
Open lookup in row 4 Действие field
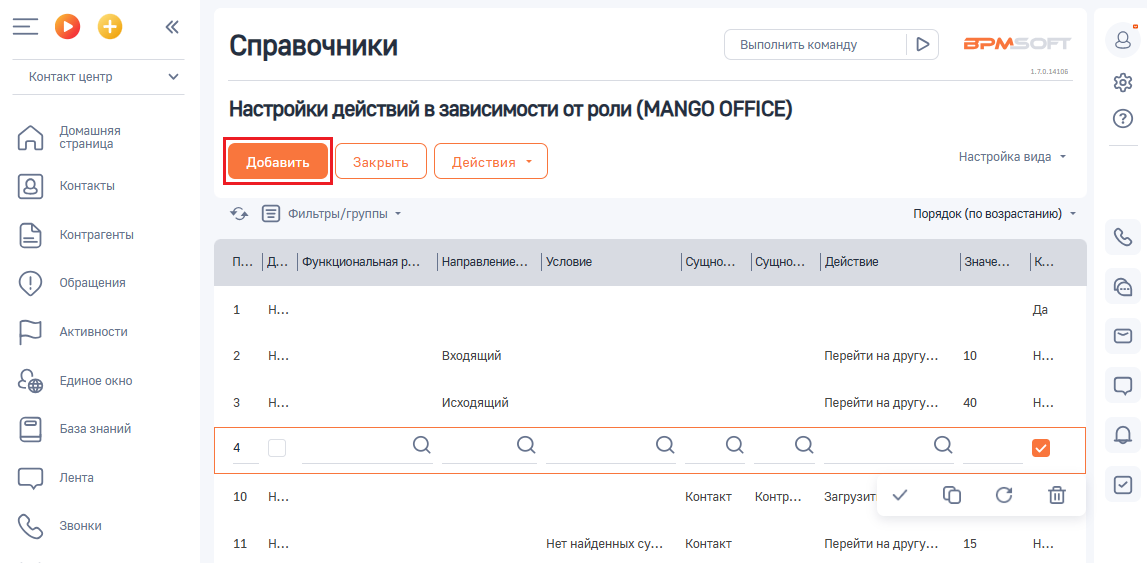tap(944, 445)
